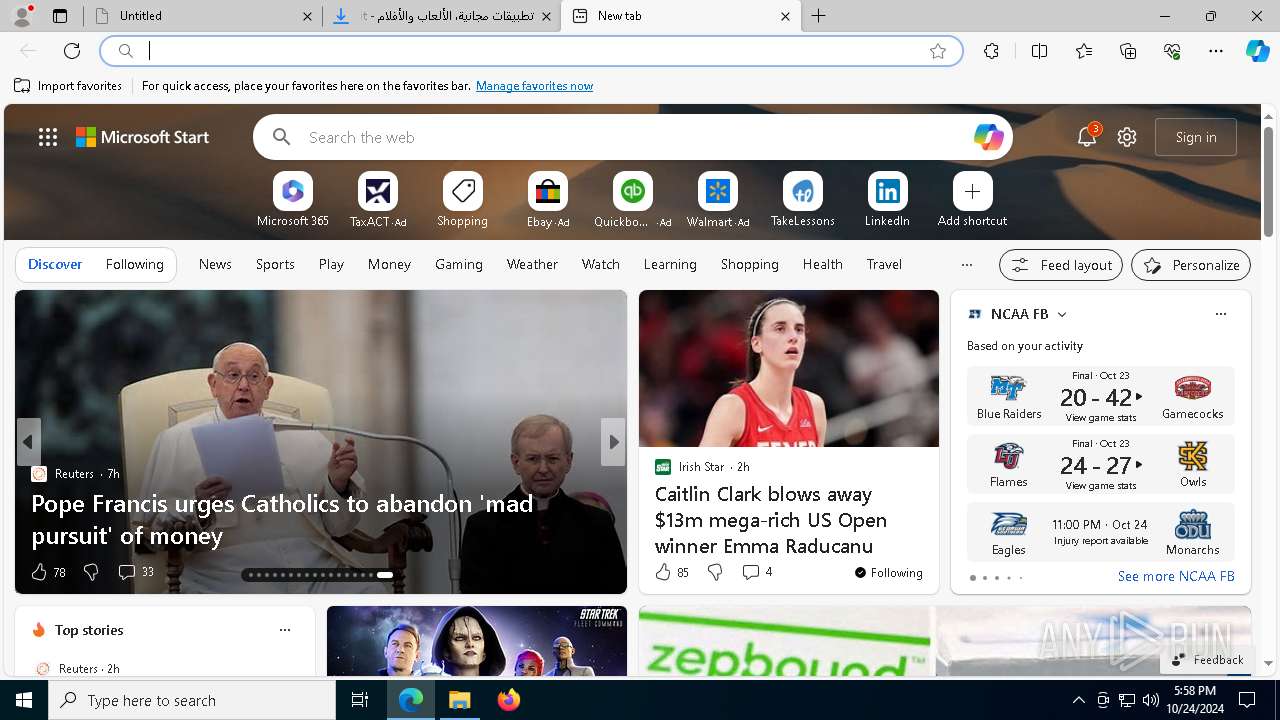
Task: Open the Copilot icon in search box
Action: coord(988,137)
